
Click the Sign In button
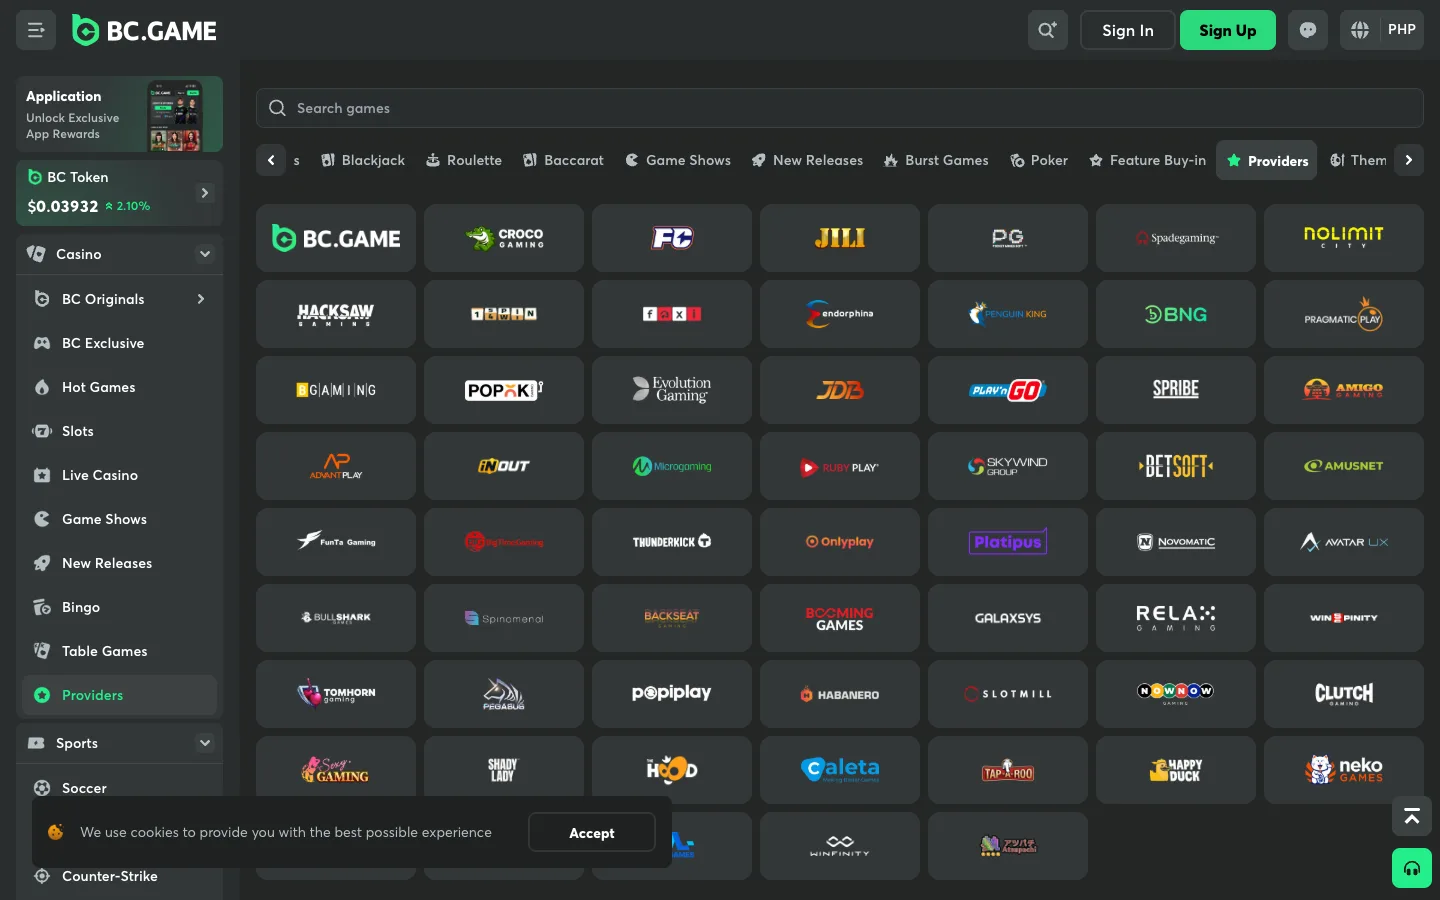1128,30
